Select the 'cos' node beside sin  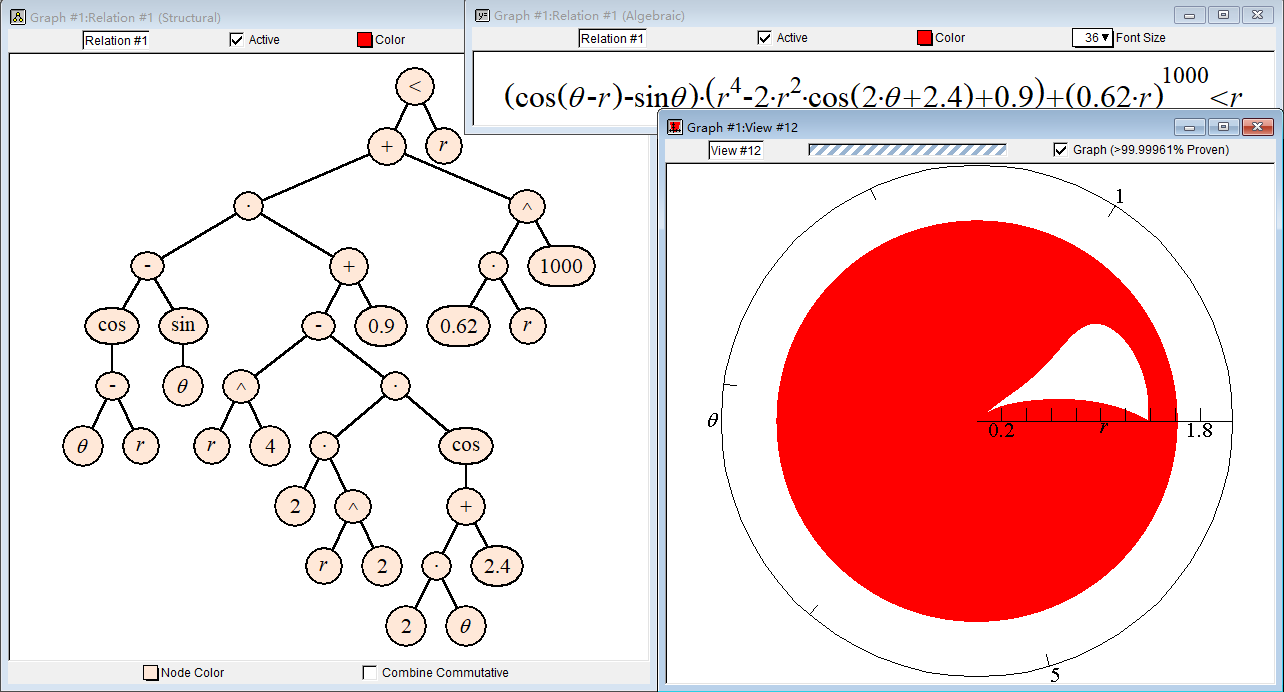(x=112, y=326)
